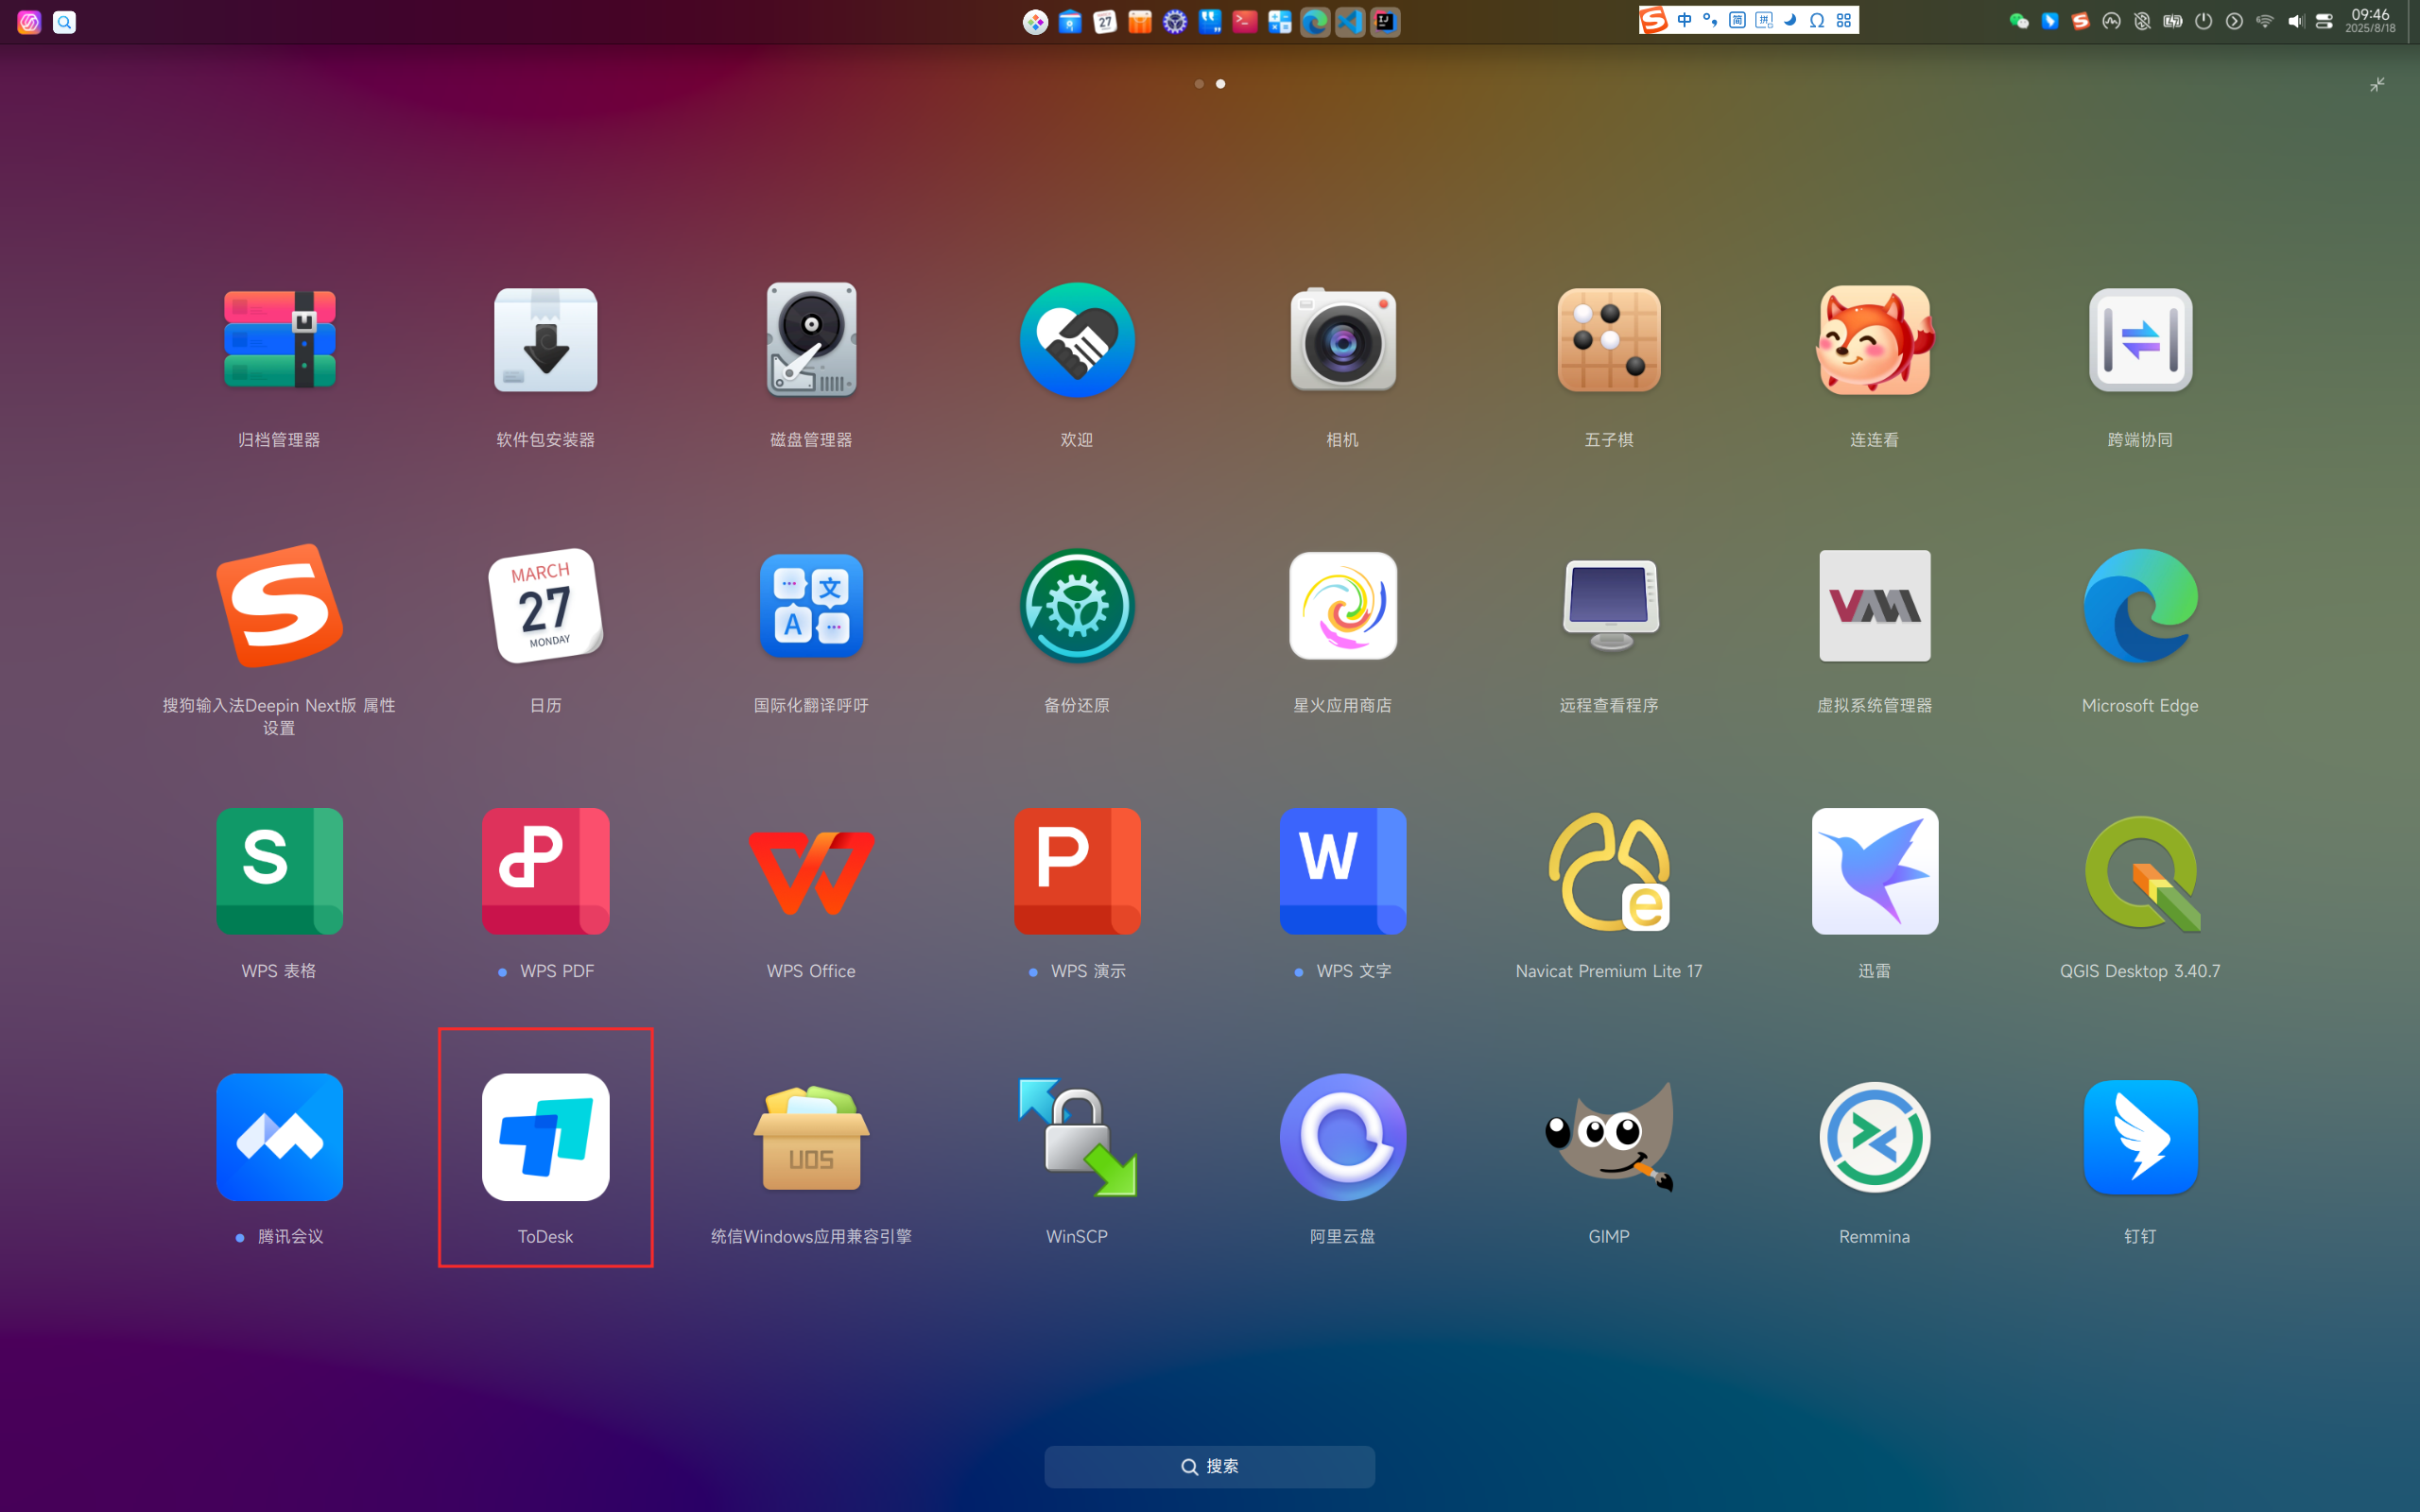Open Visual Studio Code from top dock
The height and width of the screenshot is (1512, 2420).
click(x=1350, y=21)
